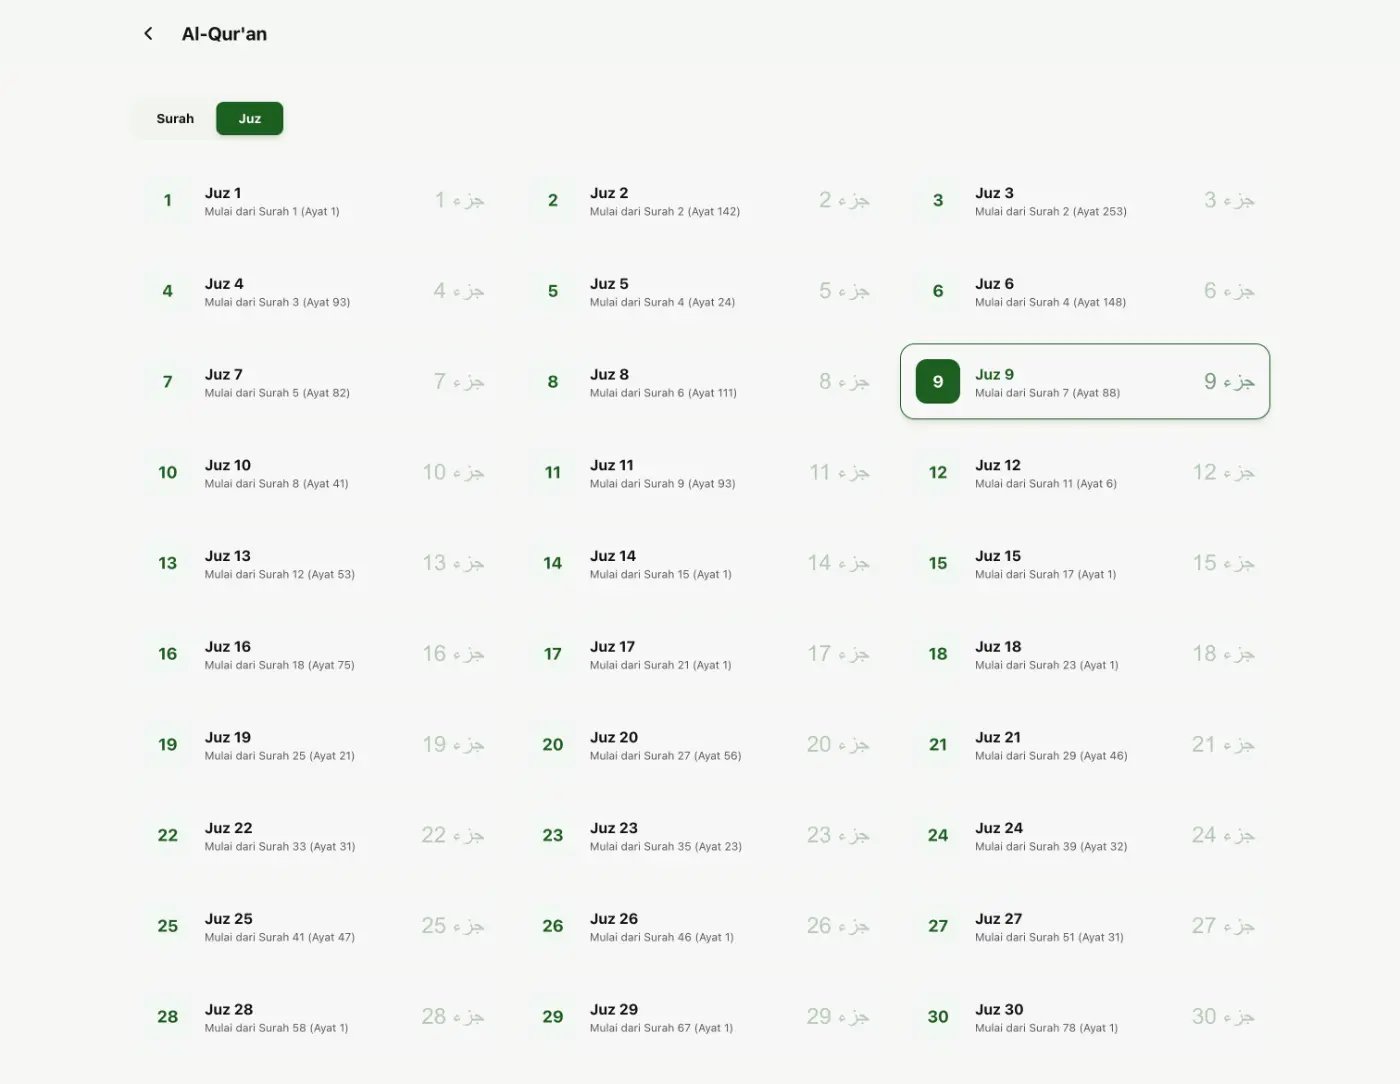Open the Juz 2 card
This screenshot has width=1400, height=1084.
pyautogui.click(x=700, y=201)
